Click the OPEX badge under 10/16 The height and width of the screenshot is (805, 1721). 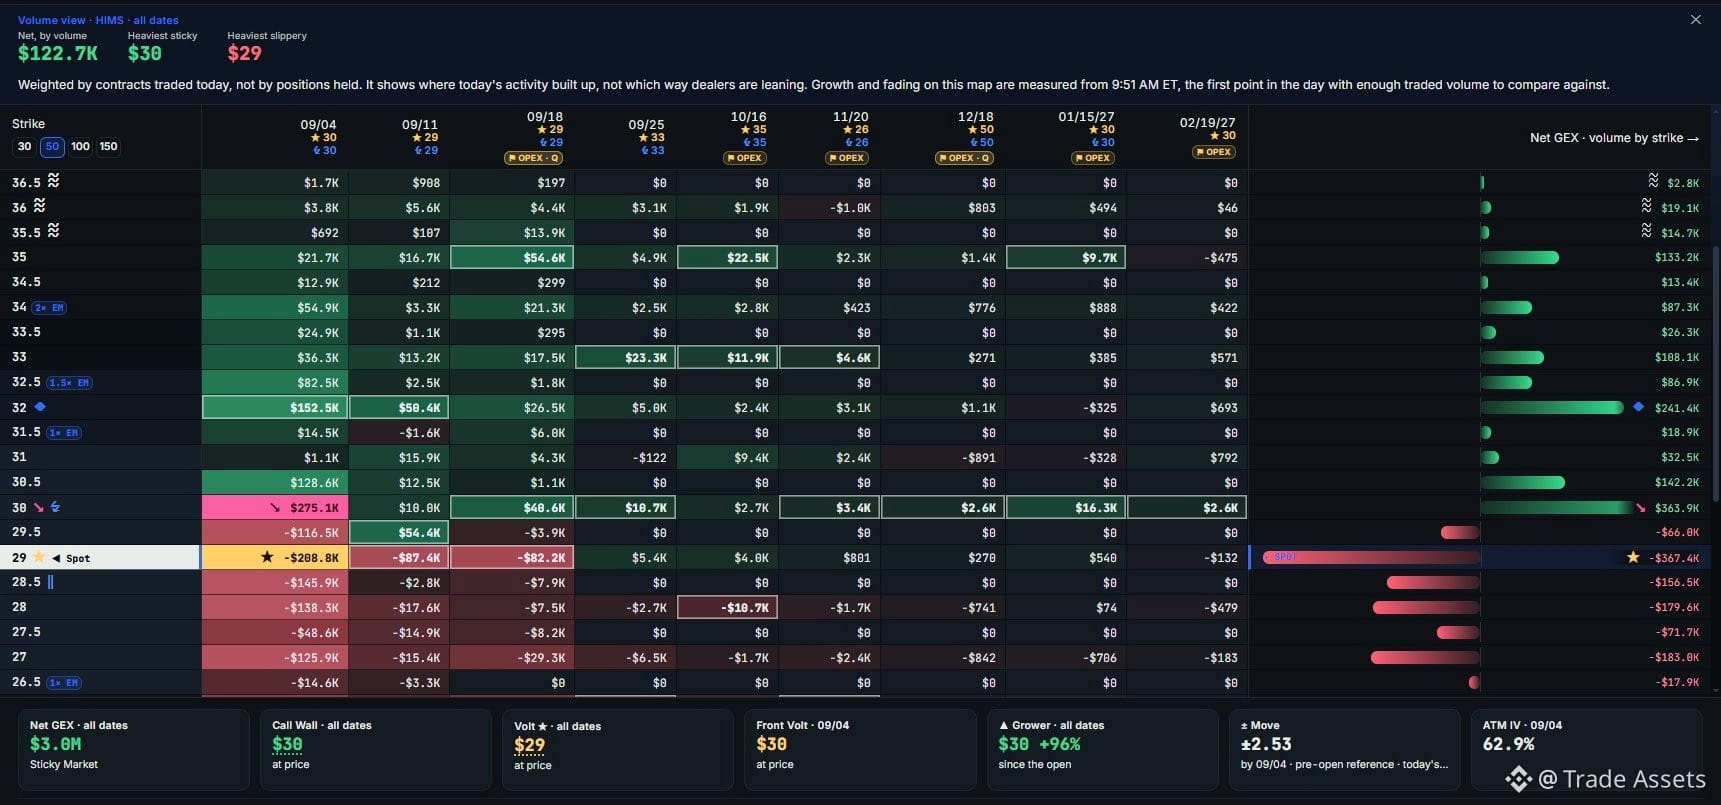(745, 158)
